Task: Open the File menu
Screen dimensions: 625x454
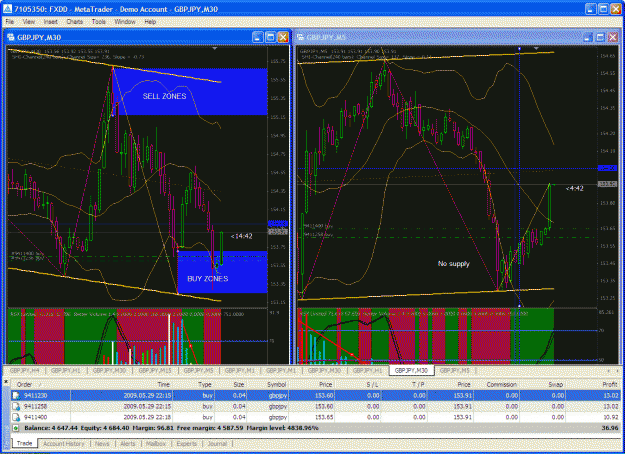Action: click(10, 22)
